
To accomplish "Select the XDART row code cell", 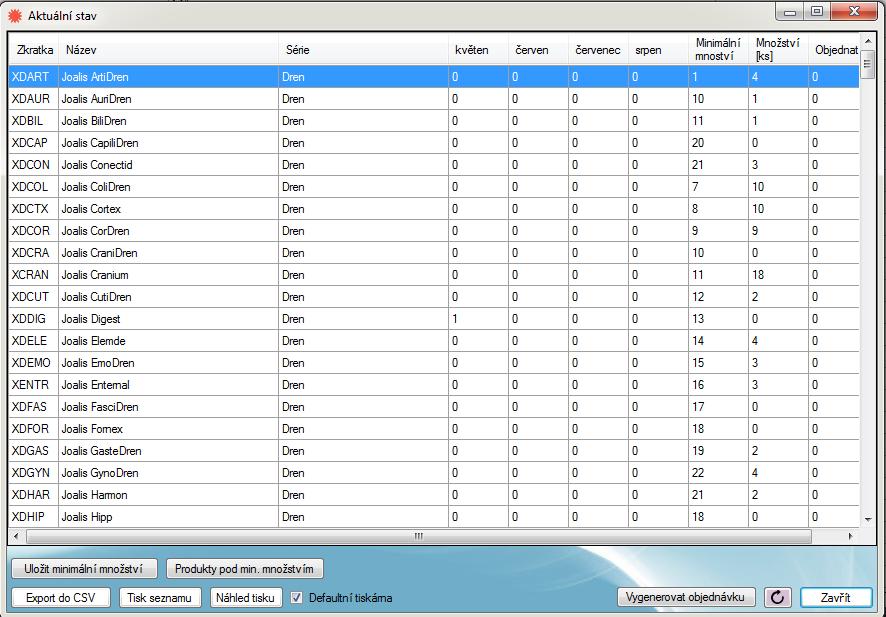I will pos(33,77).
